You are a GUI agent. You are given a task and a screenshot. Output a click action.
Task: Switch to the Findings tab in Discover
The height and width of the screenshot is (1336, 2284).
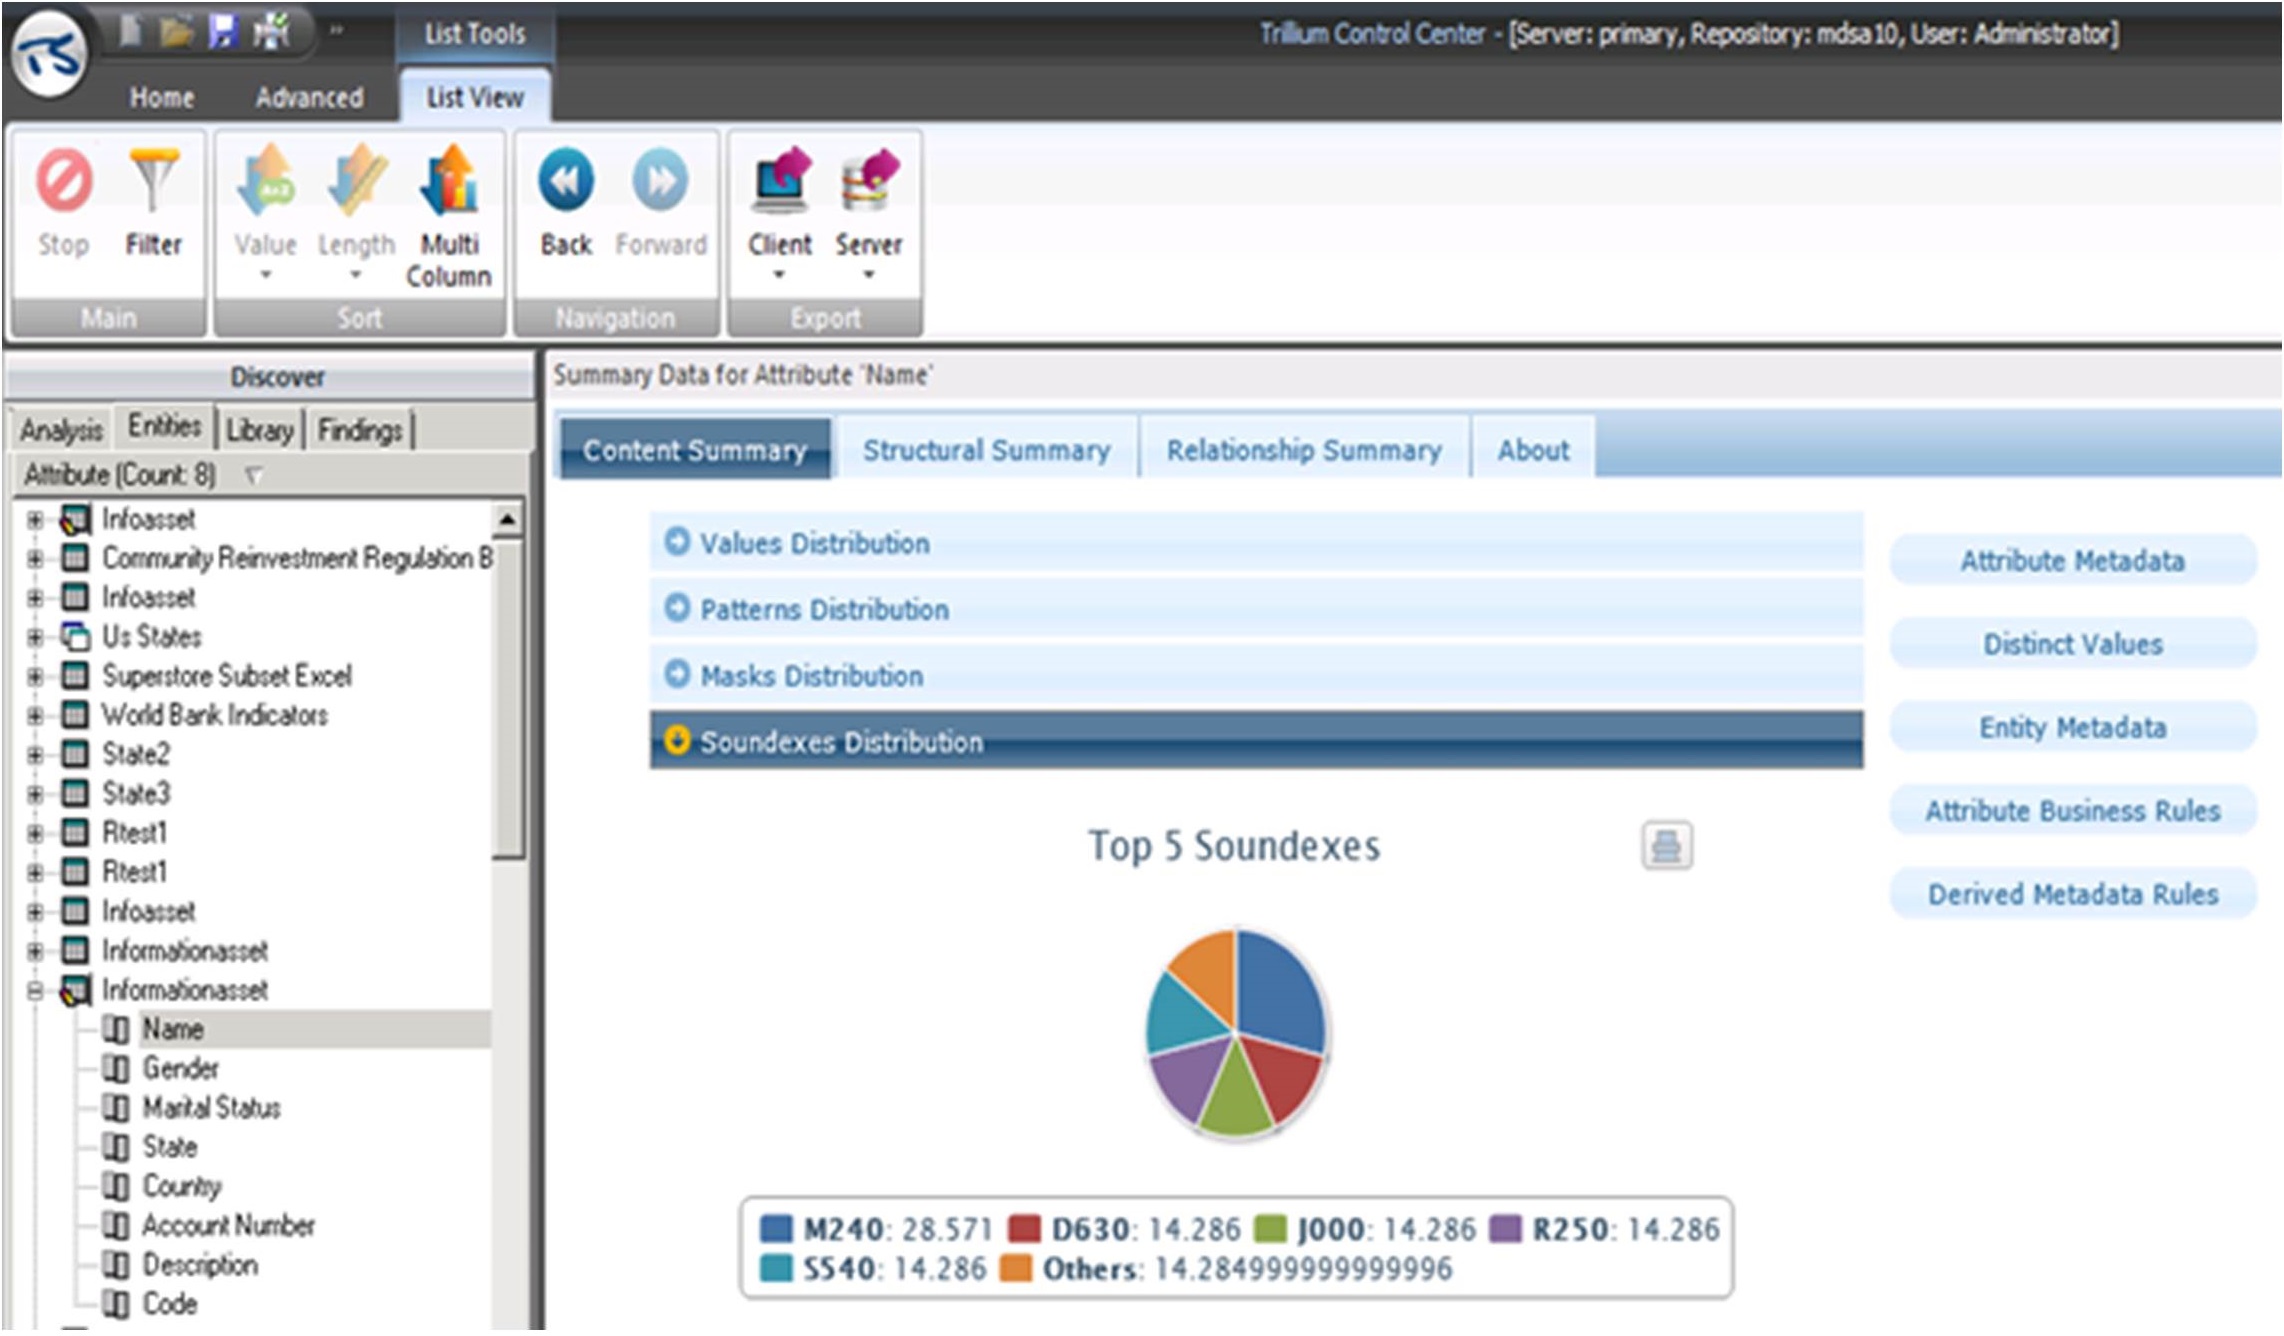(x=360, y=430)
